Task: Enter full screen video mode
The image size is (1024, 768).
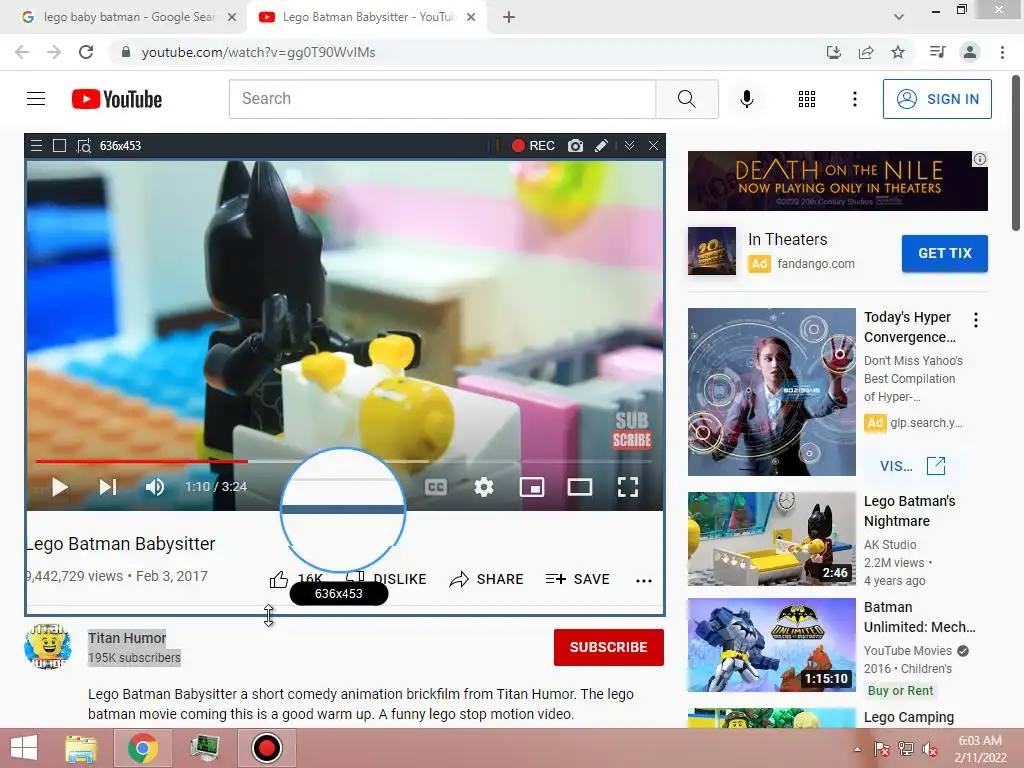Action: [628, 487]
